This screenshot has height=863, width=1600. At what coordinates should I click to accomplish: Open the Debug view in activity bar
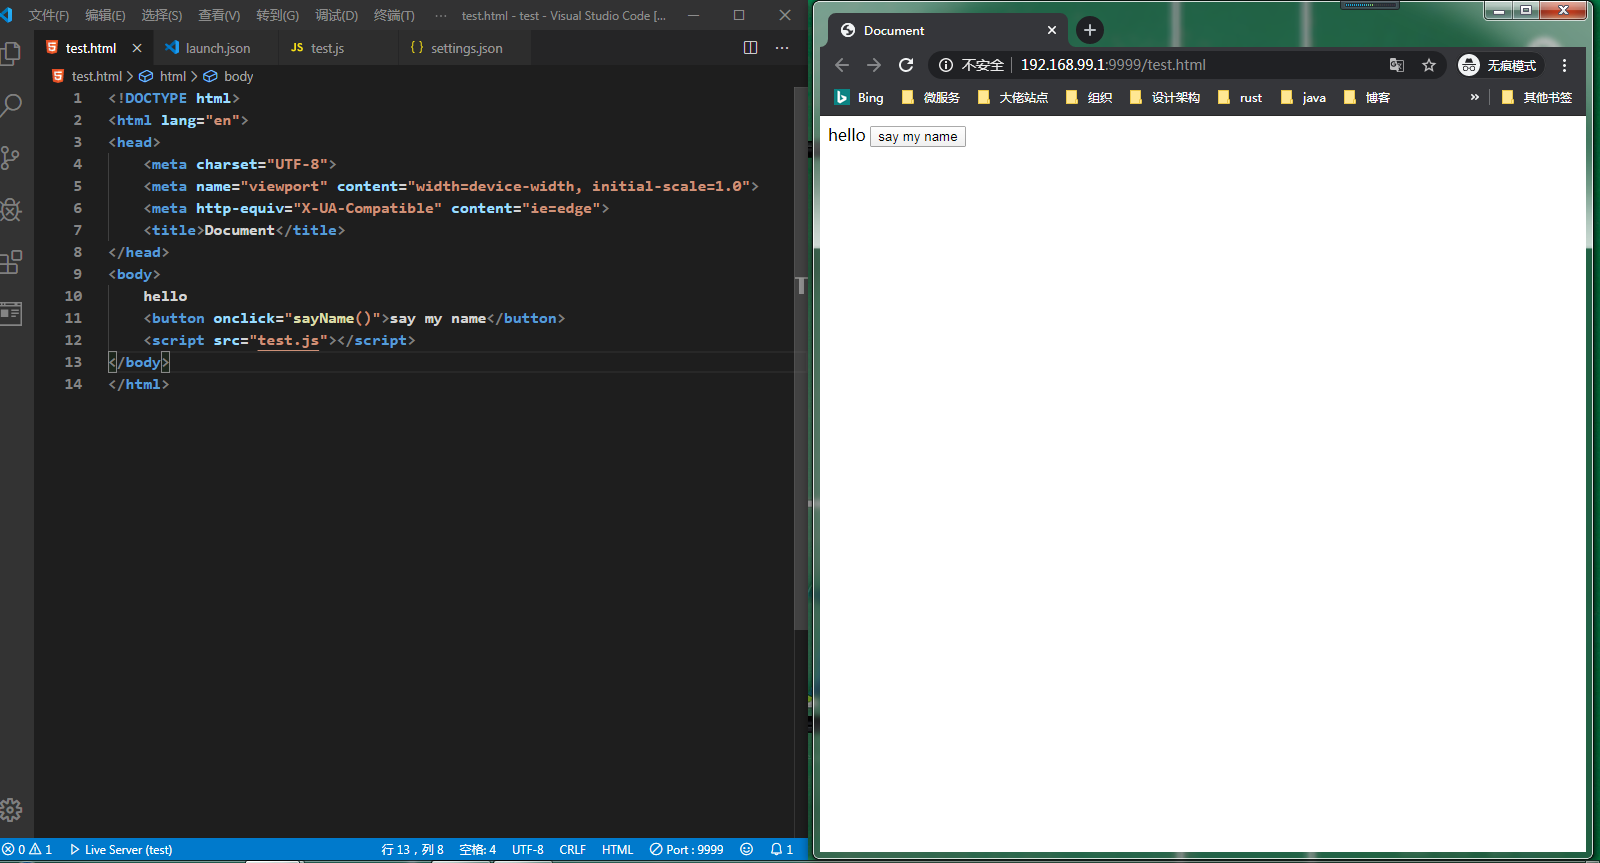click(x=10, y=210)
